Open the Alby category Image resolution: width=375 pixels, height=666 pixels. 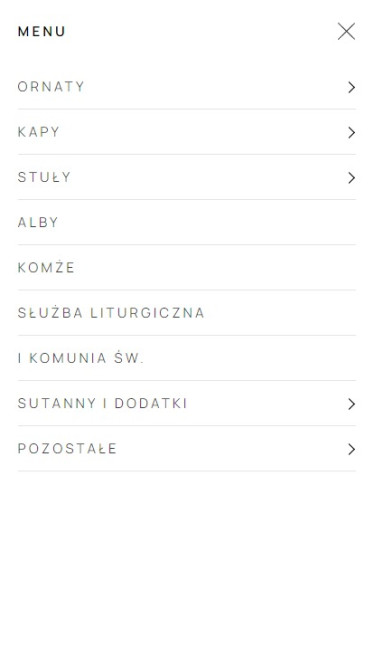pyautogui.click(x=38, y=222)
